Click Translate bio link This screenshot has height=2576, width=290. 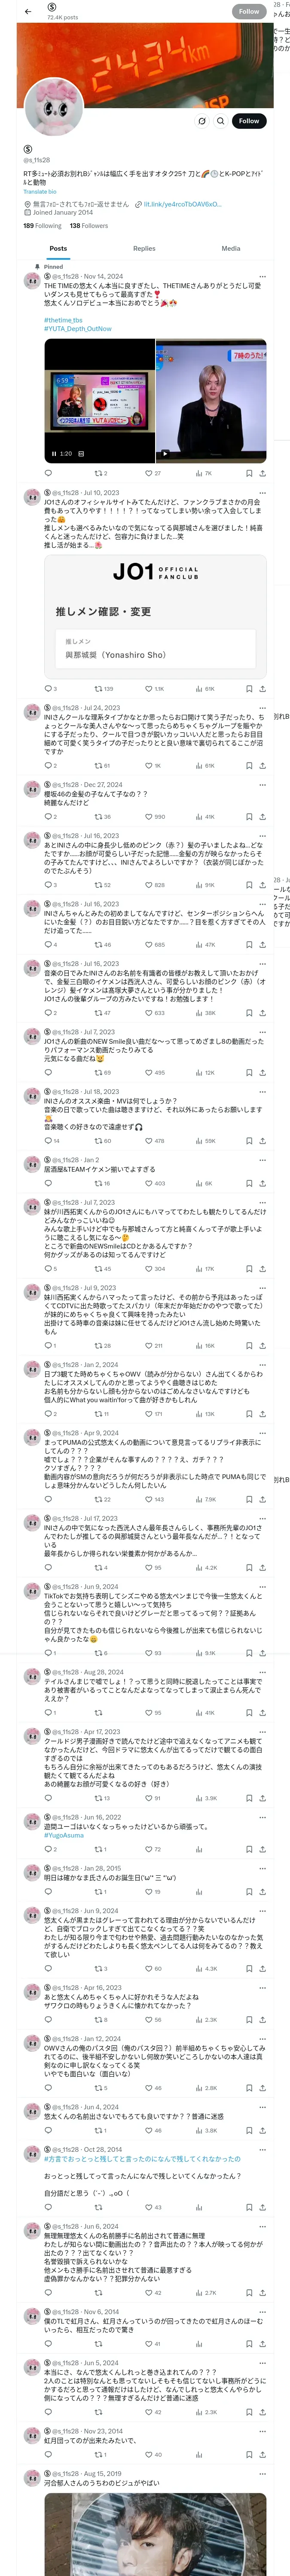point(40,191)
